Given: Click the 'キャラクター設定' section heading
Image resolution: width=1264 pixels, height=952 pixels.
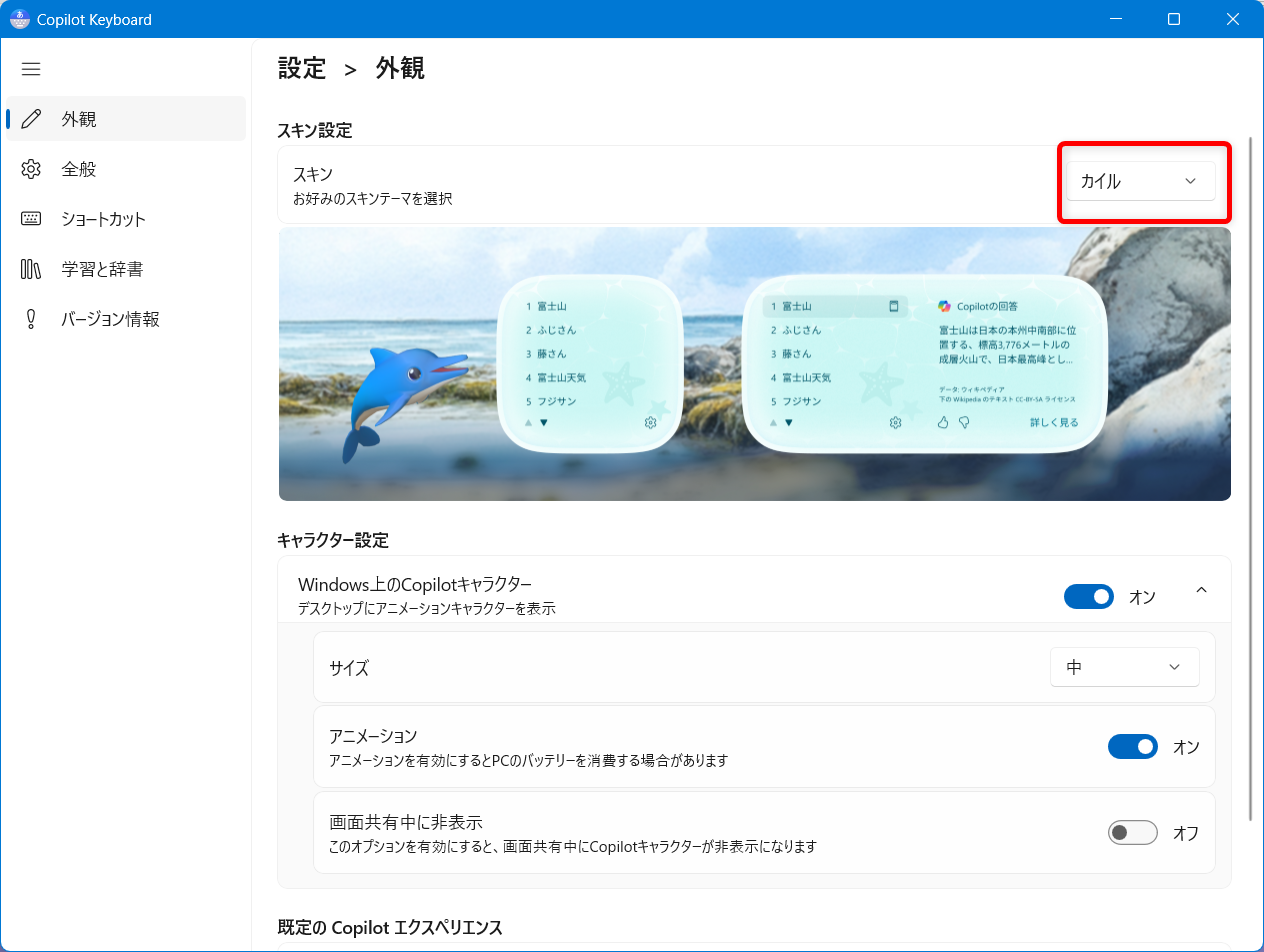Looking at the screenshot, I should [x=333, y=540].
